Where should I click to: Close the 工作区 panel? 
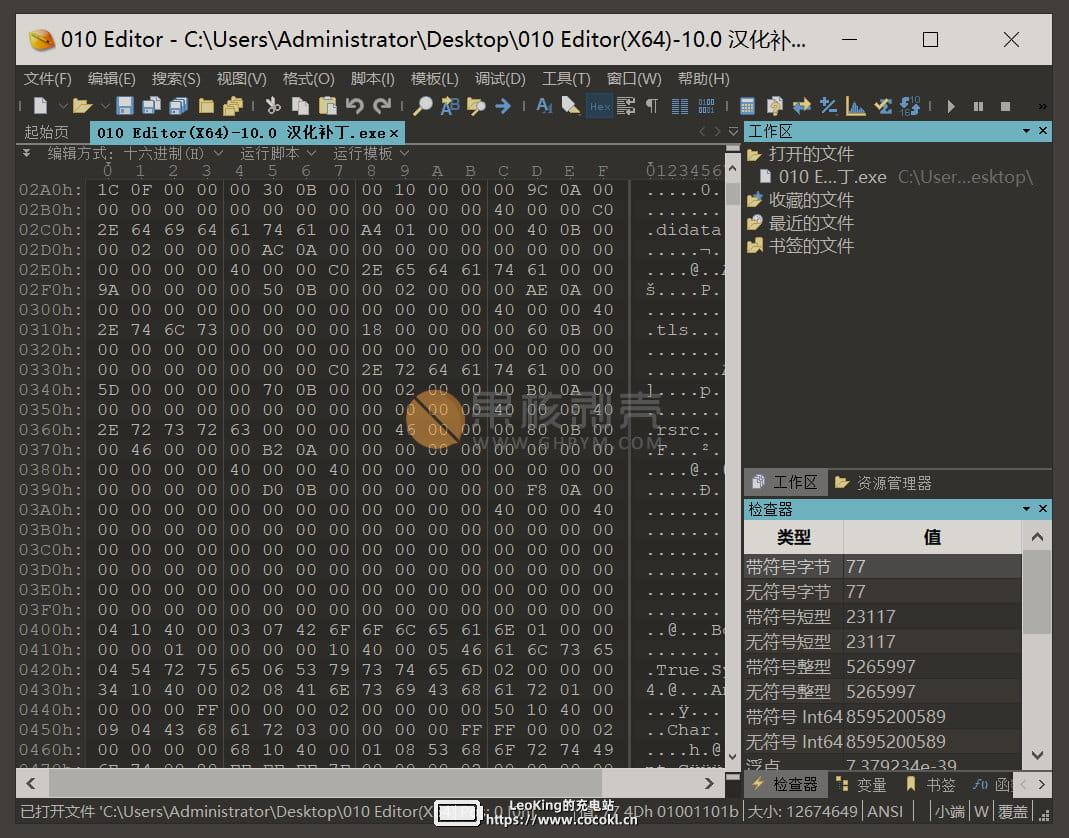tap(1043, 130)
